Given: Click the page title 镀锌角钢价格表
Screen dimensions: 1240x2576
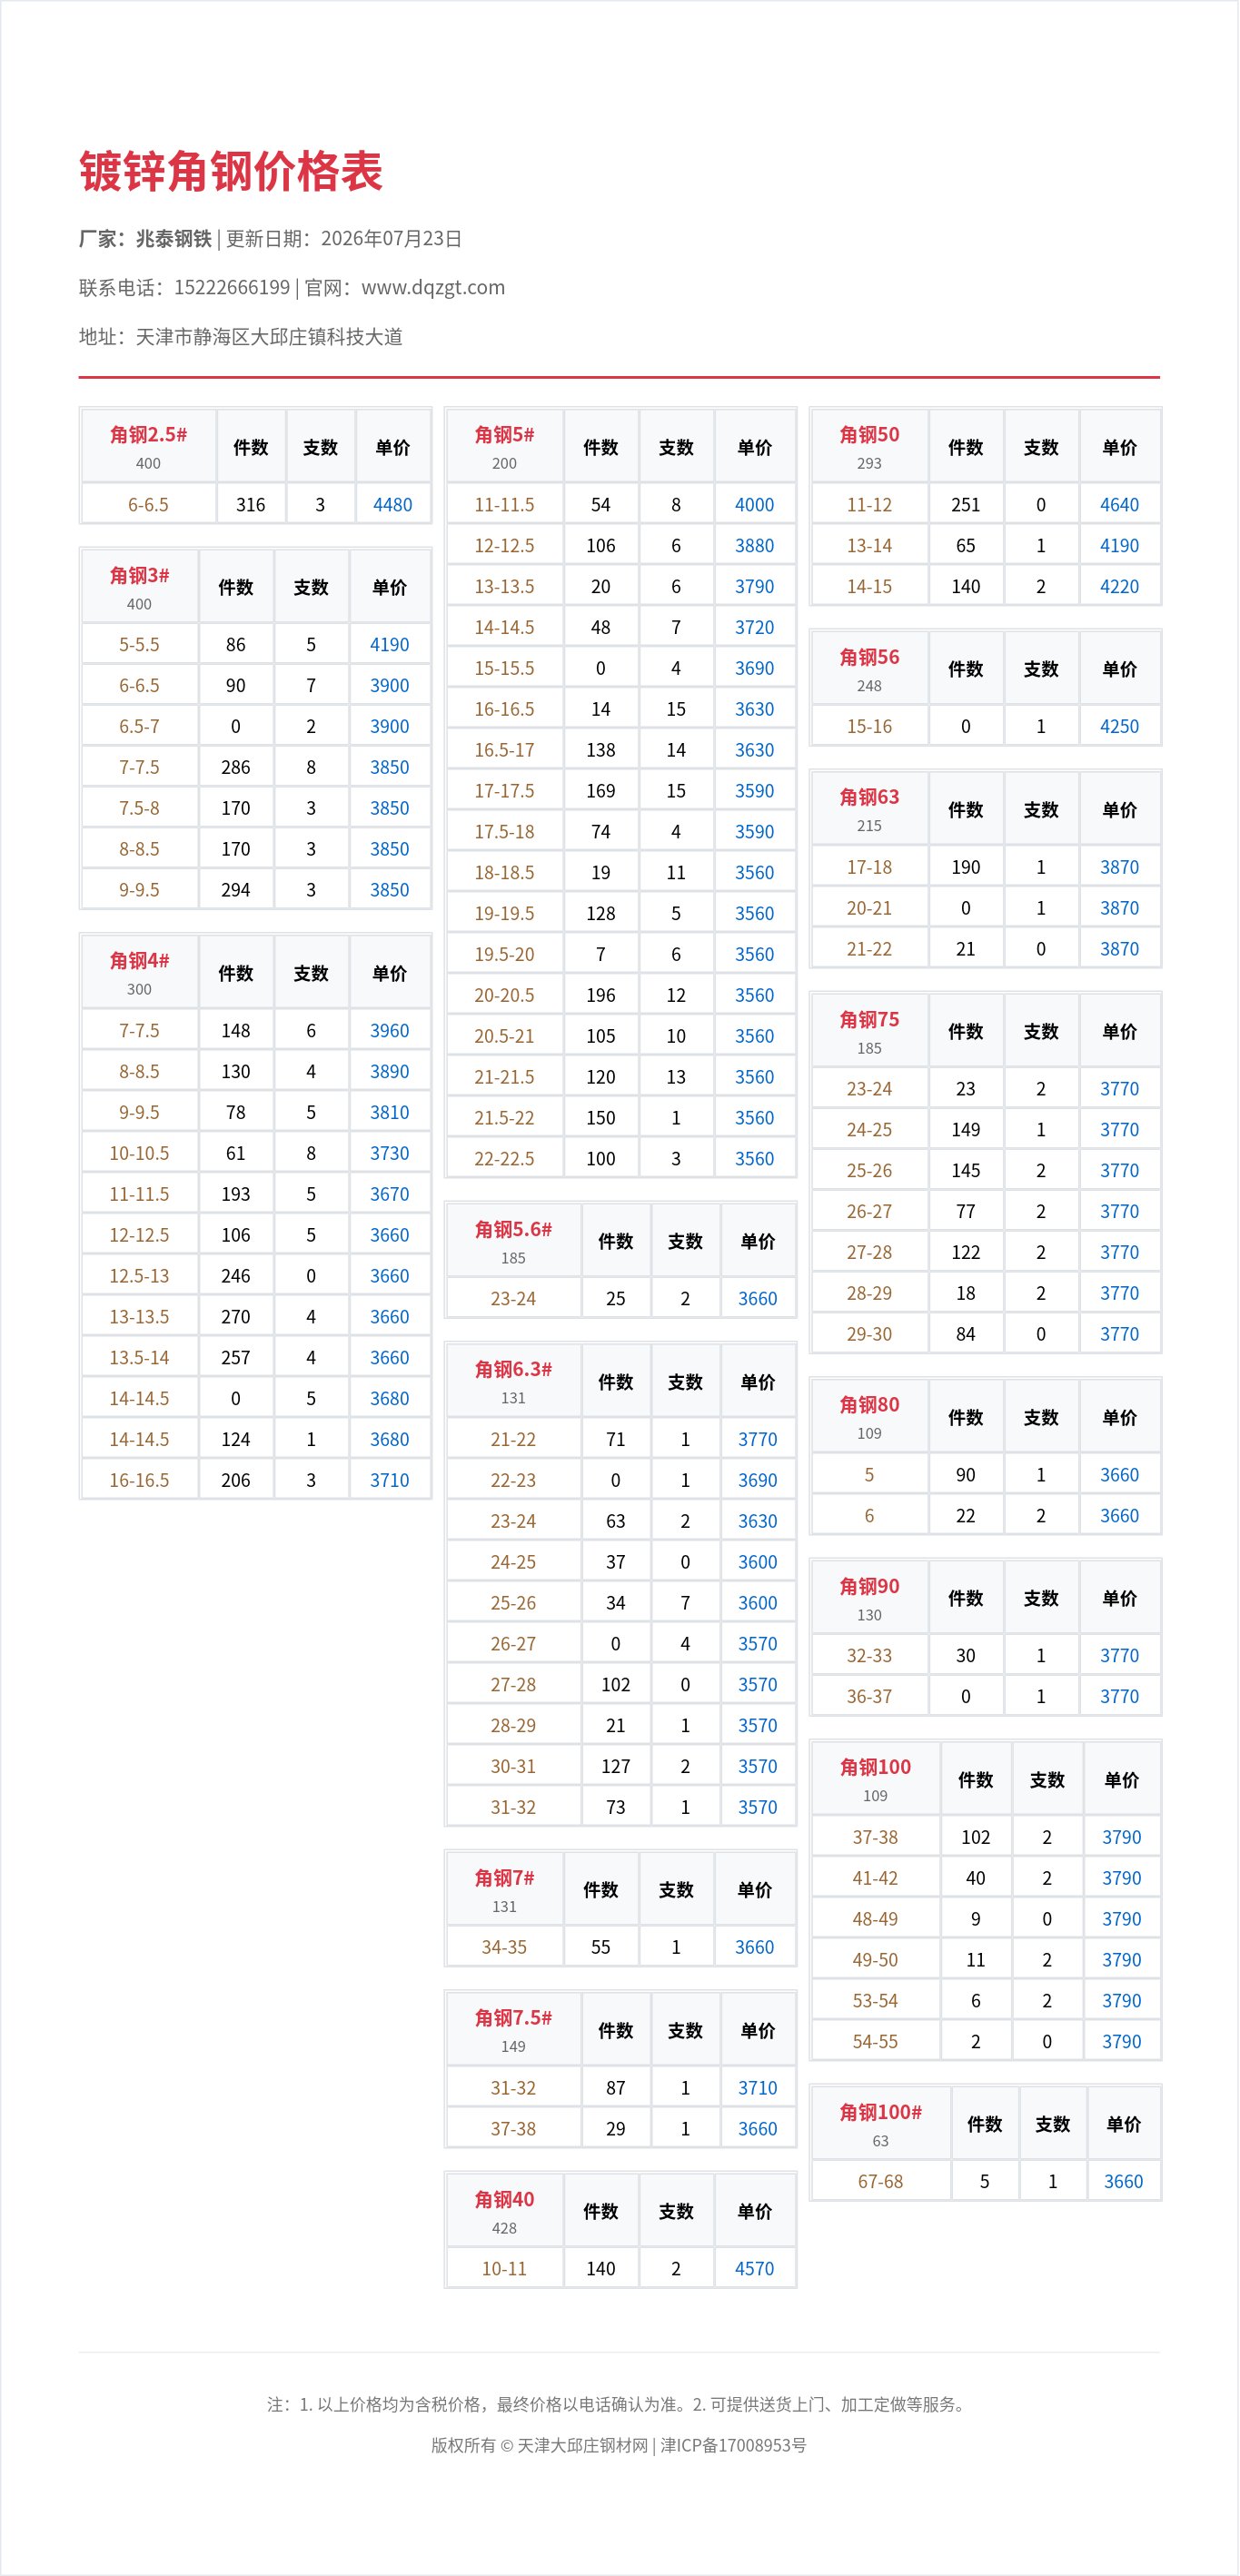Looking at the screenshot, I should [x=231, y=171].
